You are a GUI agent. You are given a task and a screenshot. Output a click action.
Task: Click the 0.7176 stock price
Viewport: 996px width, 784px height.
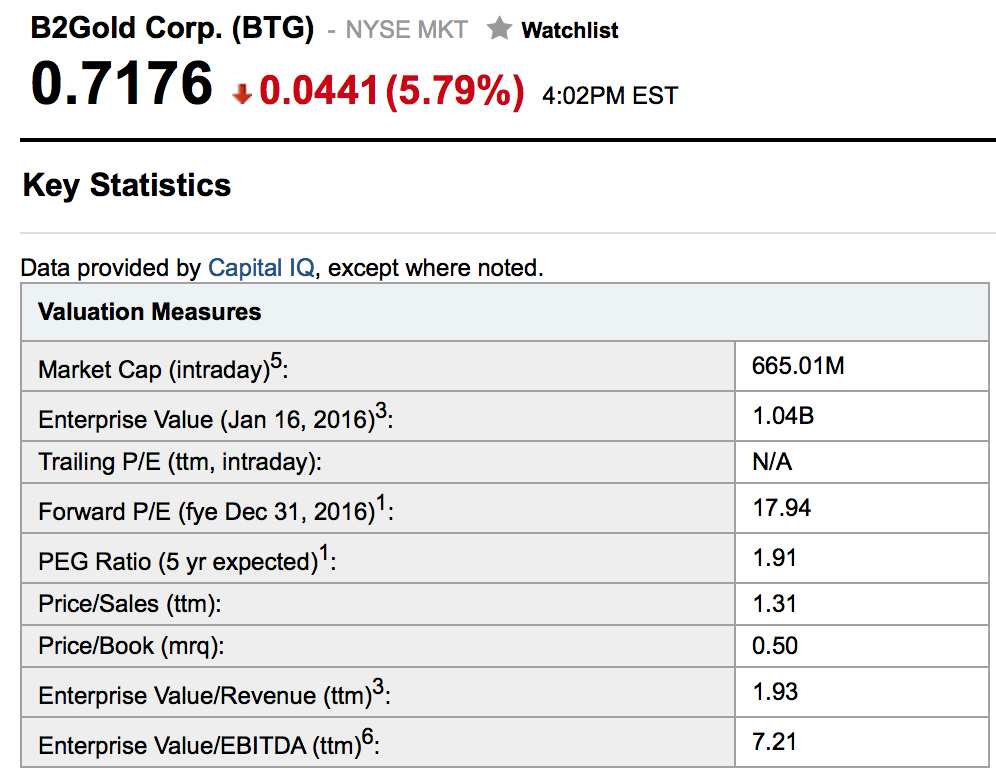[122, 83]
